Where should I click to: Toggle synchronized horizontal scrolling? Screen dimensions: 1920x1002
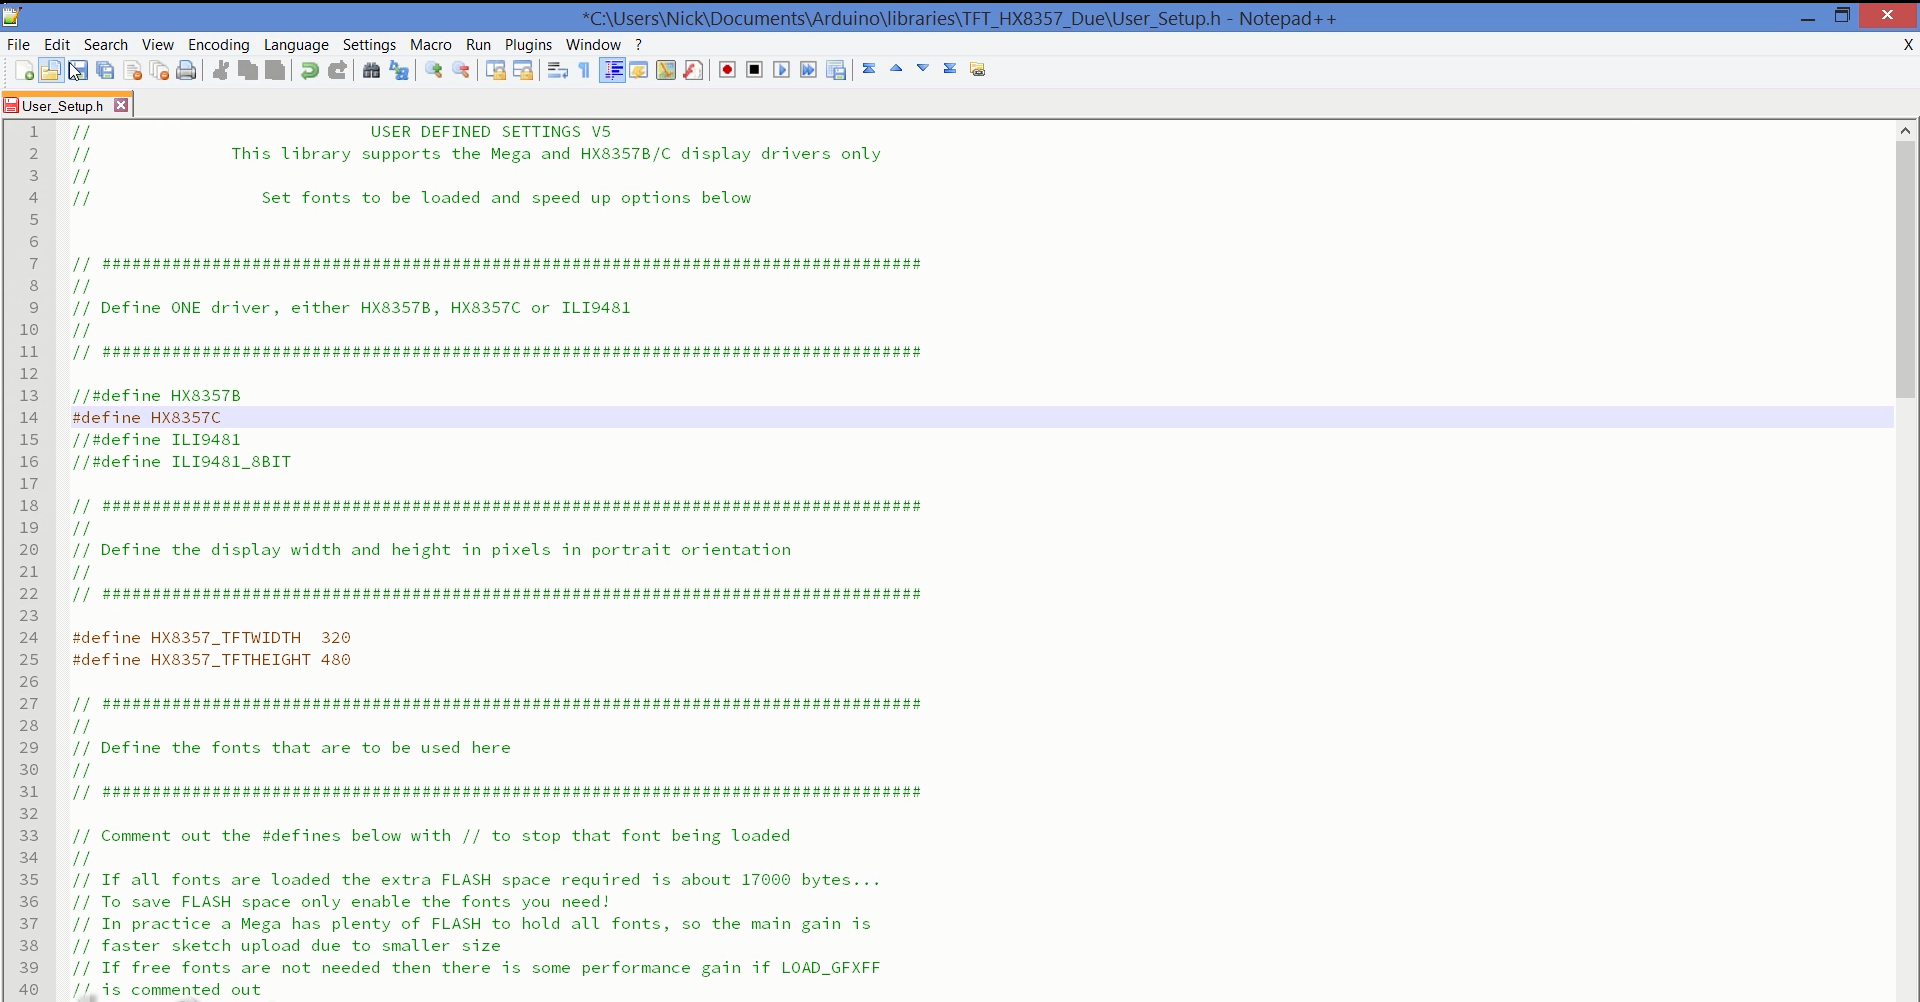[523, 70]
